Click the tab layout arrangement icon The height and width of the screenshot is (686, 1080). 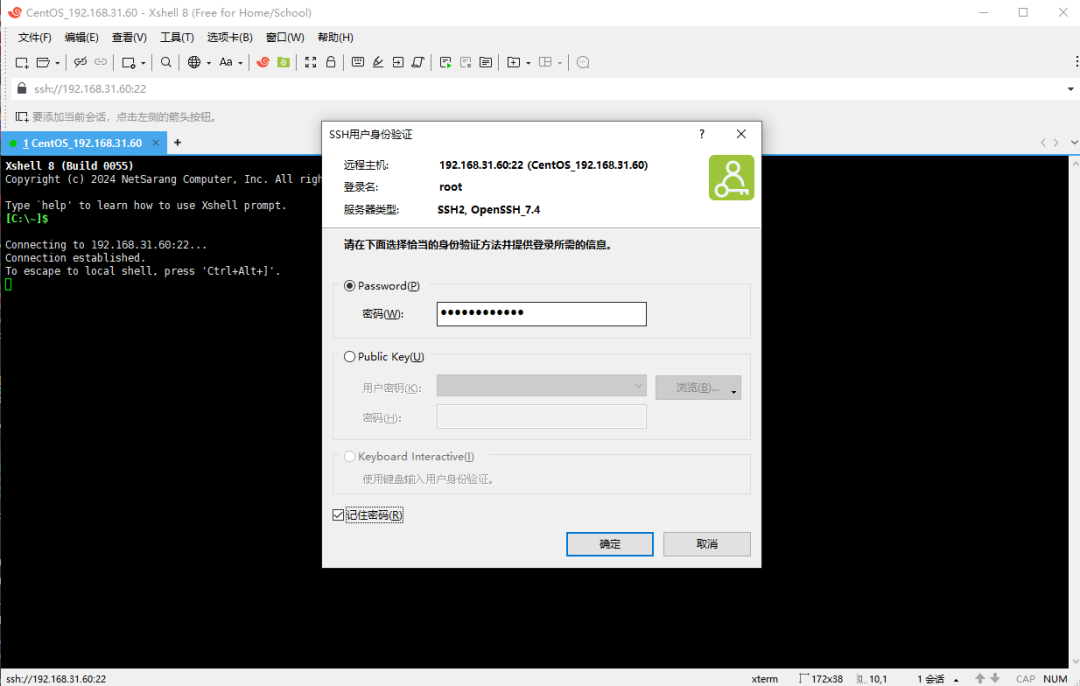tap(545, 62)
